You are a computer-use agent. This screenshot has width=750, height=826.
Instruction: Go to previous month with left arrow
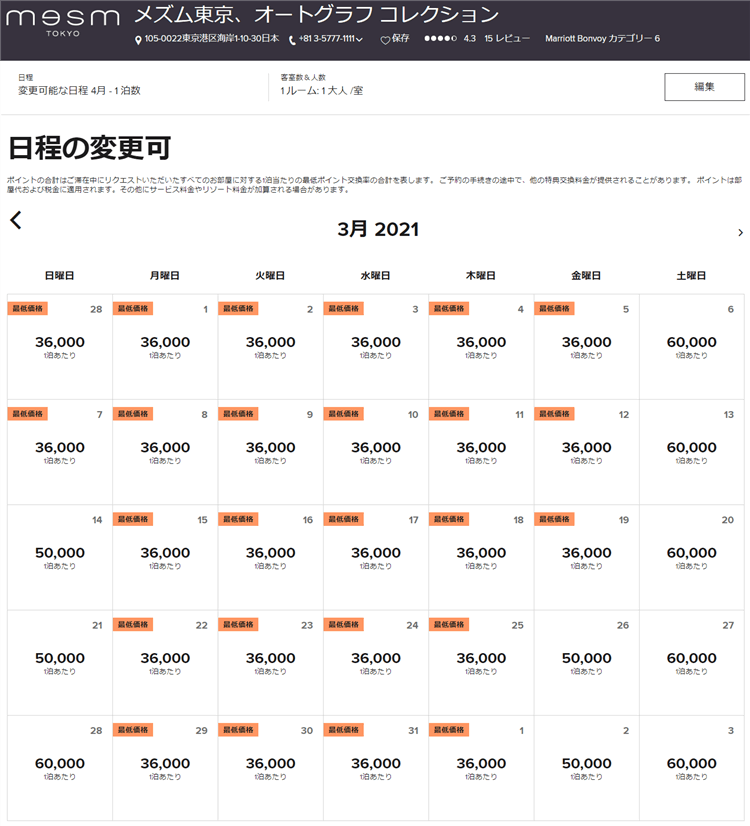click(16, 221)
